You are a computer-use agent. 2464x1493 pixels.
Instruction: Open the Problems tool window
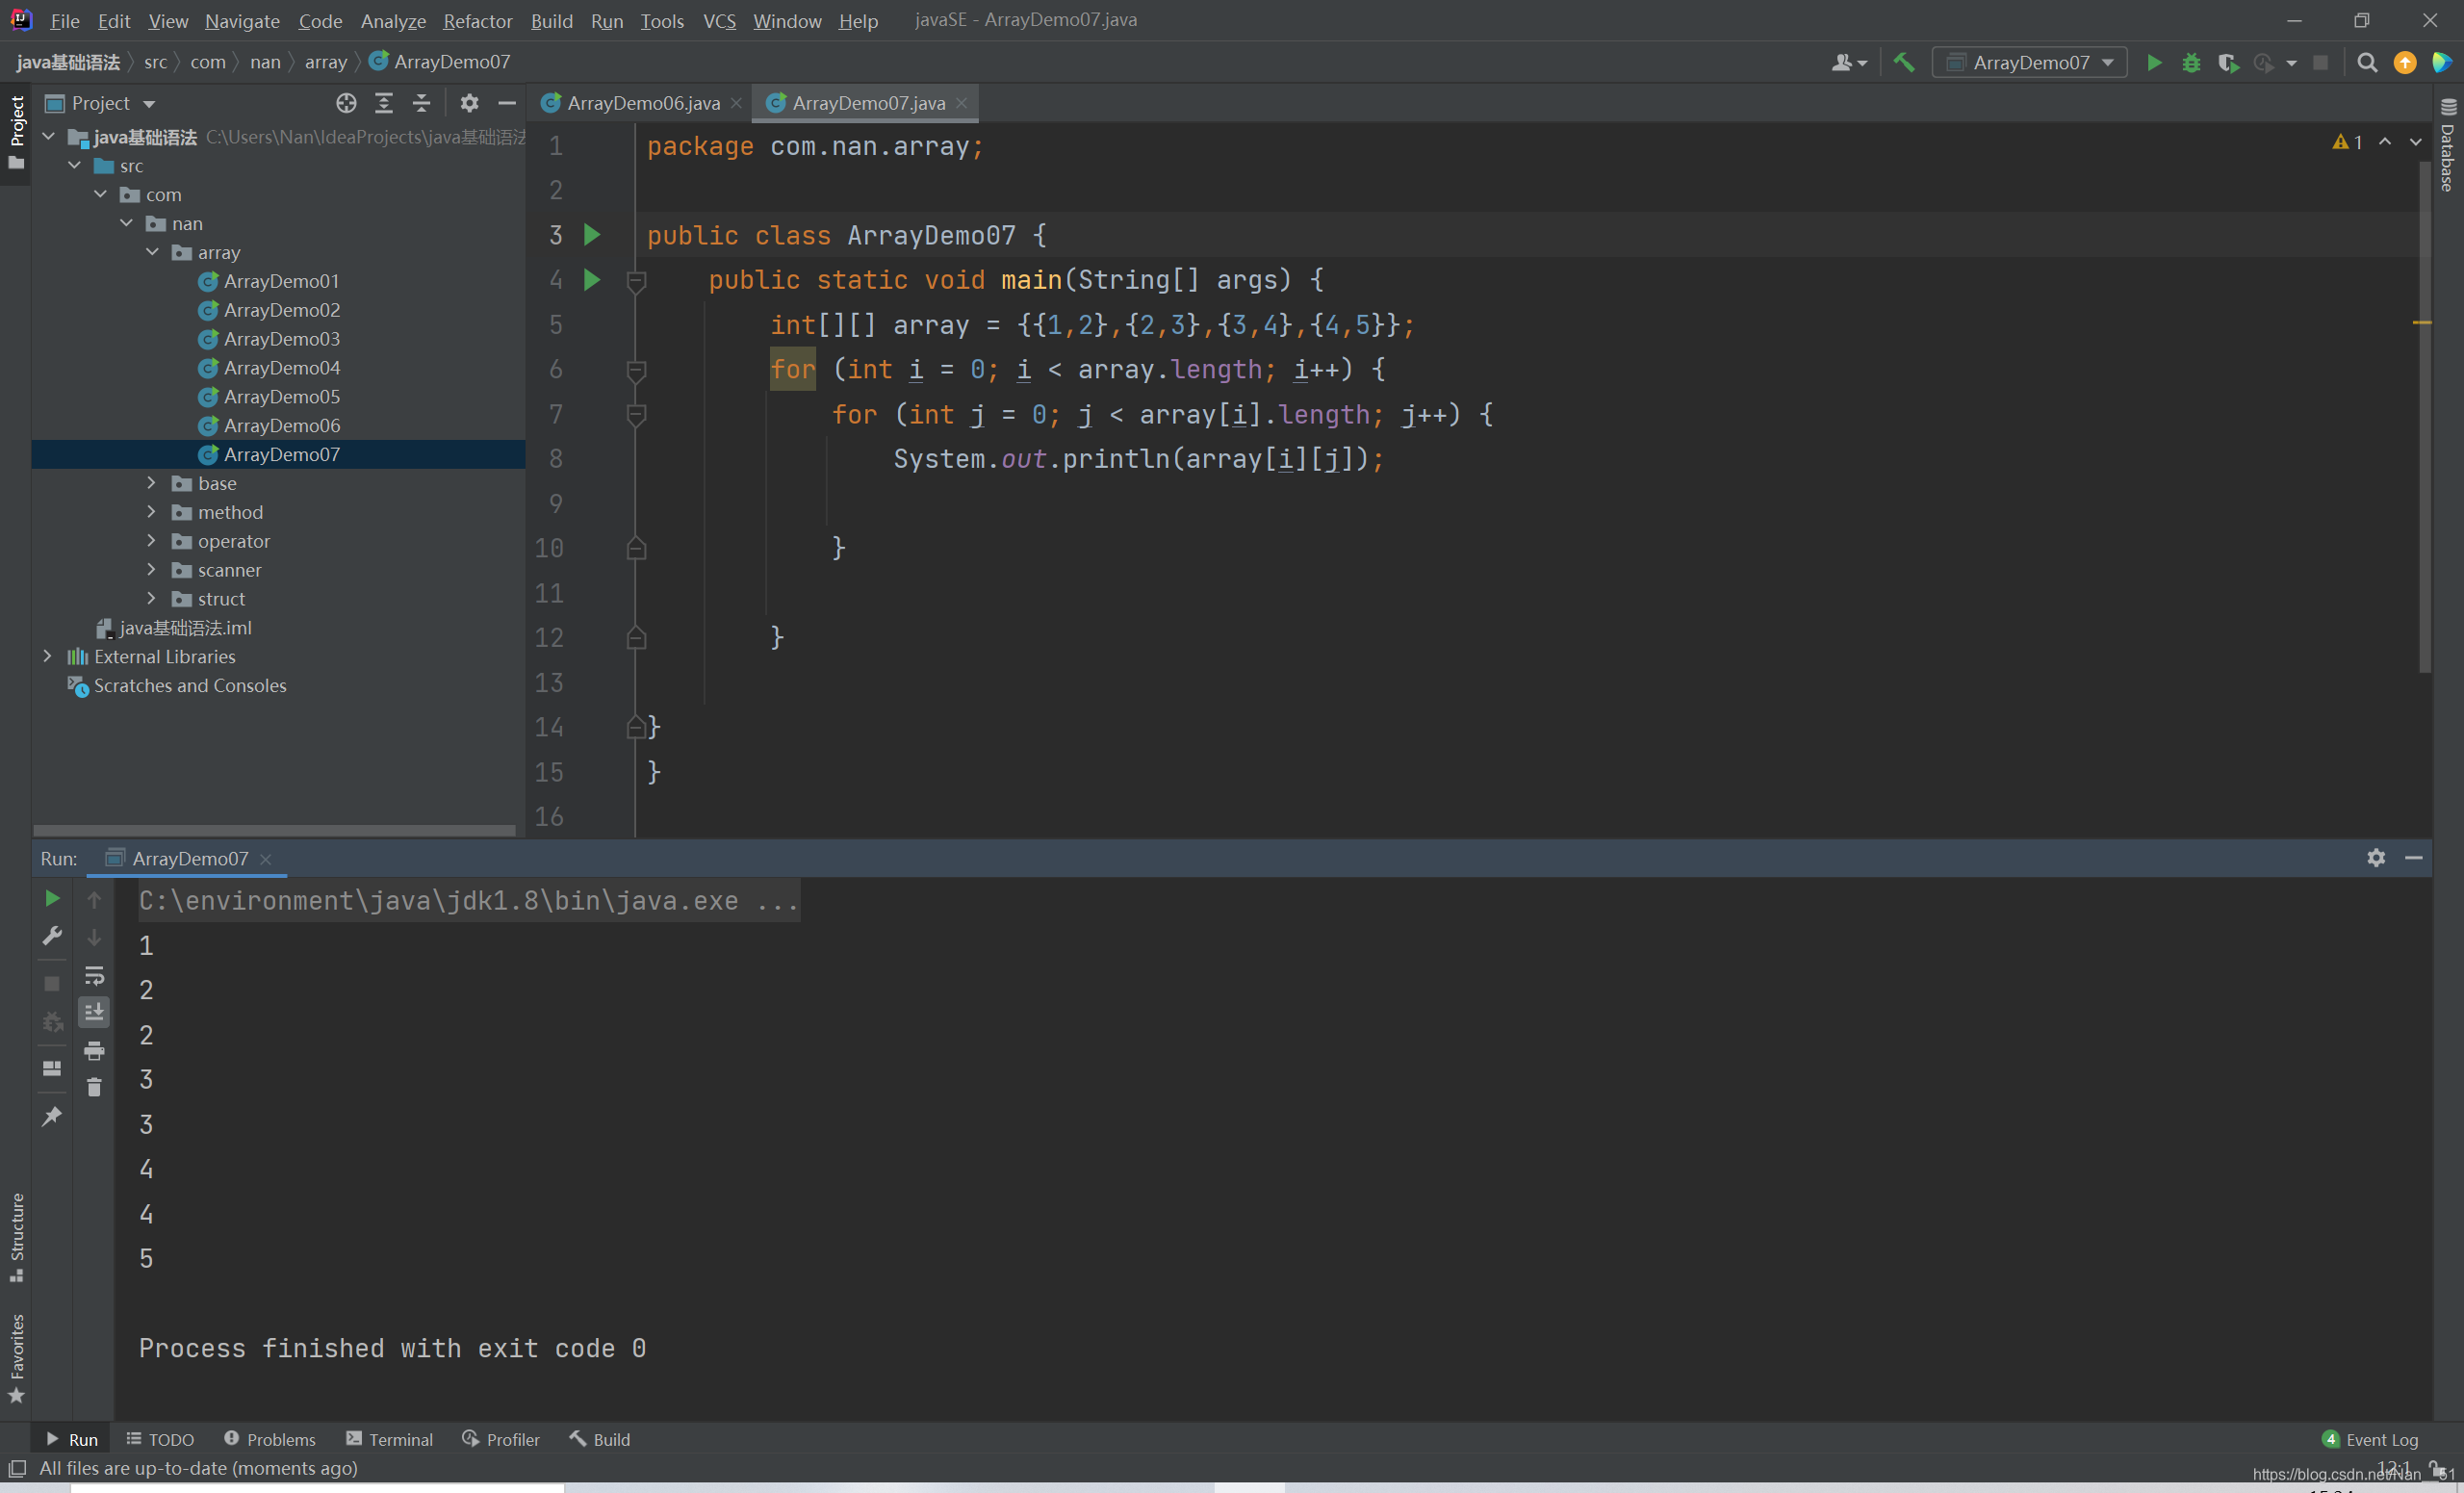click(x=270, y=1439)
